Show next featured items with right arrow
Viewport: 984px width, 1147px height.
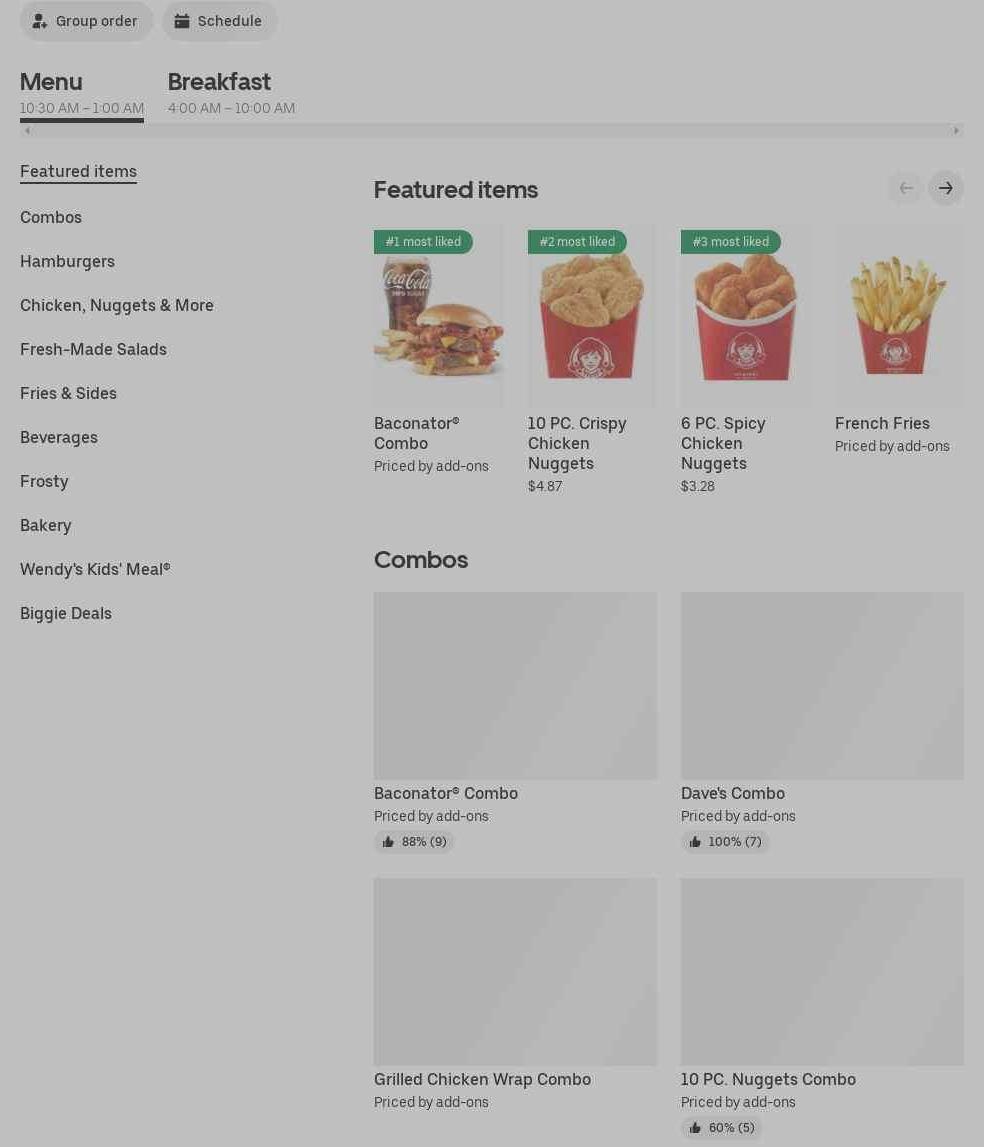[945, 189]
